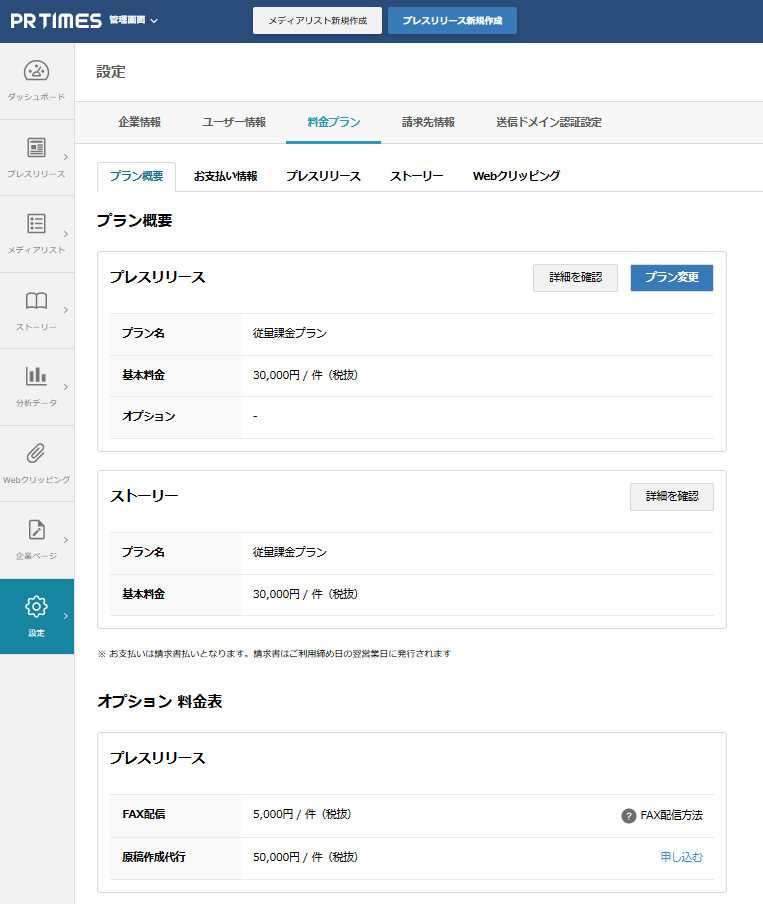Switch to the 請求先情報 tab
The width and height of the screenshot is (763, 904).
tap(428, 122)
